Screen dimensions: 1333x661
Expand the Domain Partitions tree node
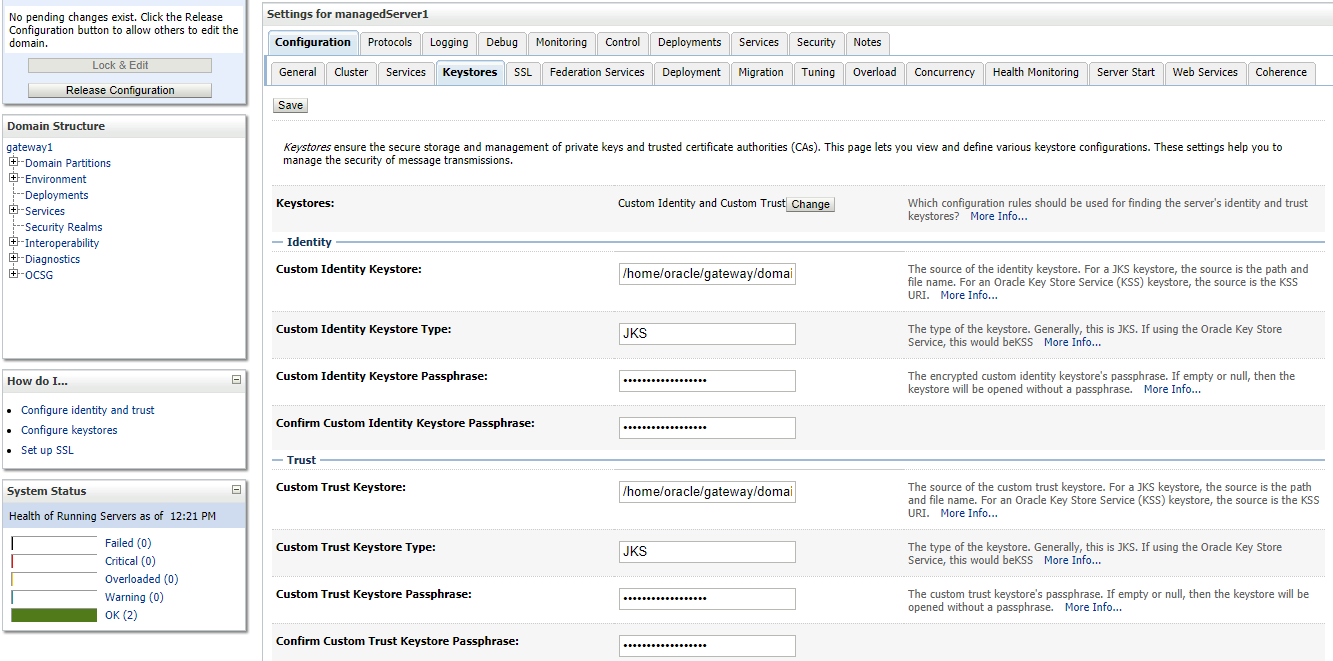[x=14, y=163]
